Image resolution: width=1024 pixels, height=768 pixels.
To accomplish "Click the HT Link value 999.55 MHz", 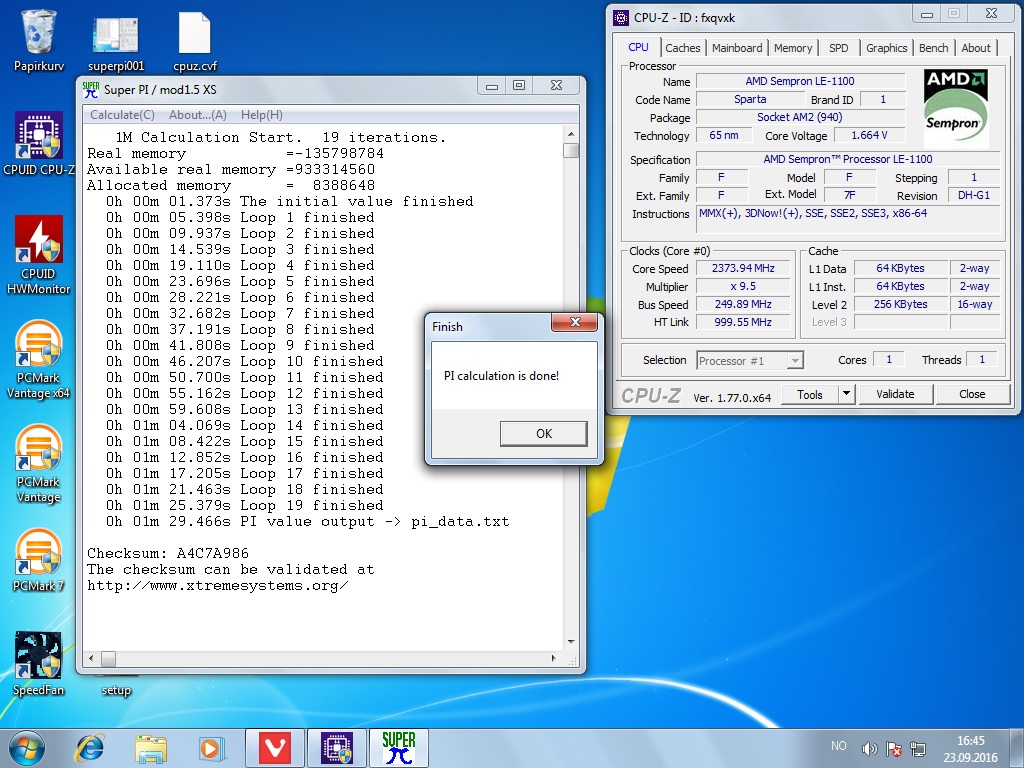I will click(743, 322).
